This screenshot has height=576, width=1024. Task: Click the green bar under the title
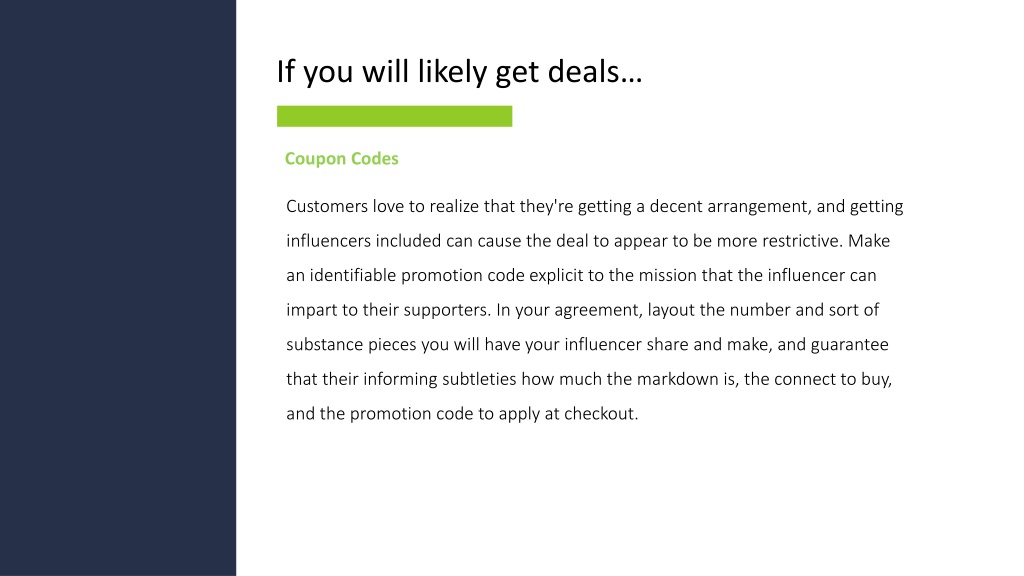(394, 116)
